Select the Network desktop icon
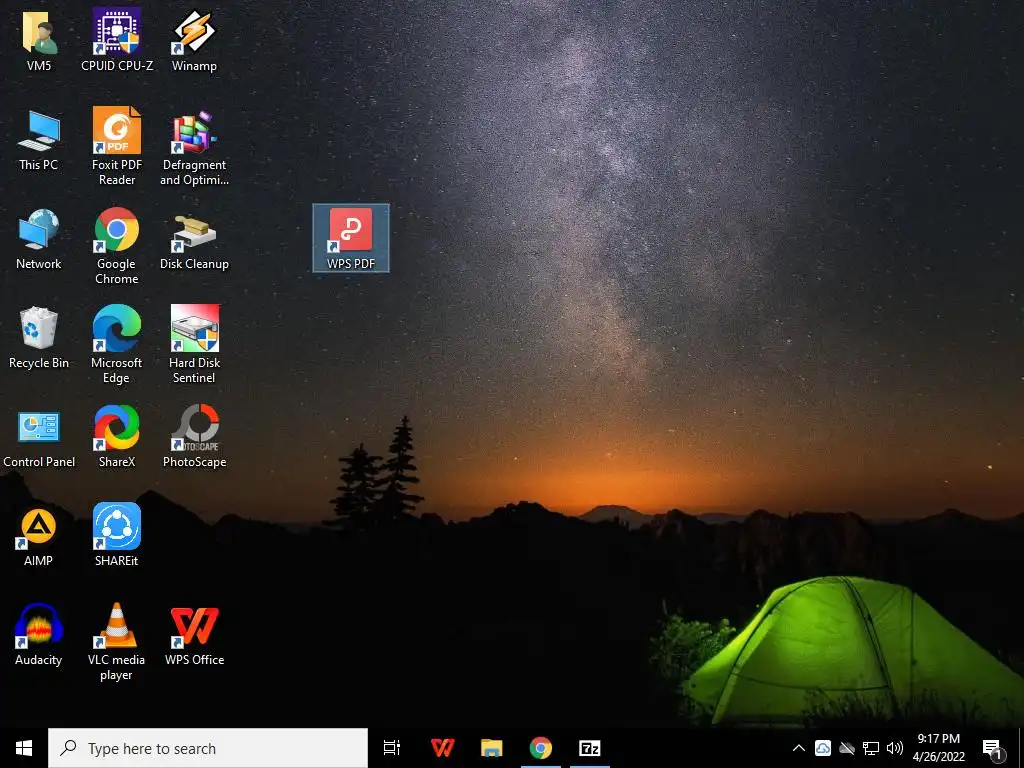 tap(39, 239)
